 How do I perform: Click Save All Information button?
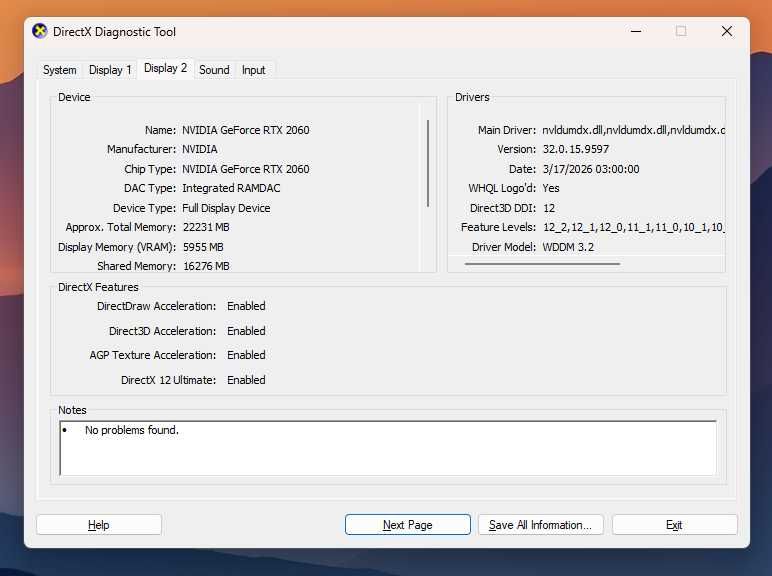click(541, 525)
